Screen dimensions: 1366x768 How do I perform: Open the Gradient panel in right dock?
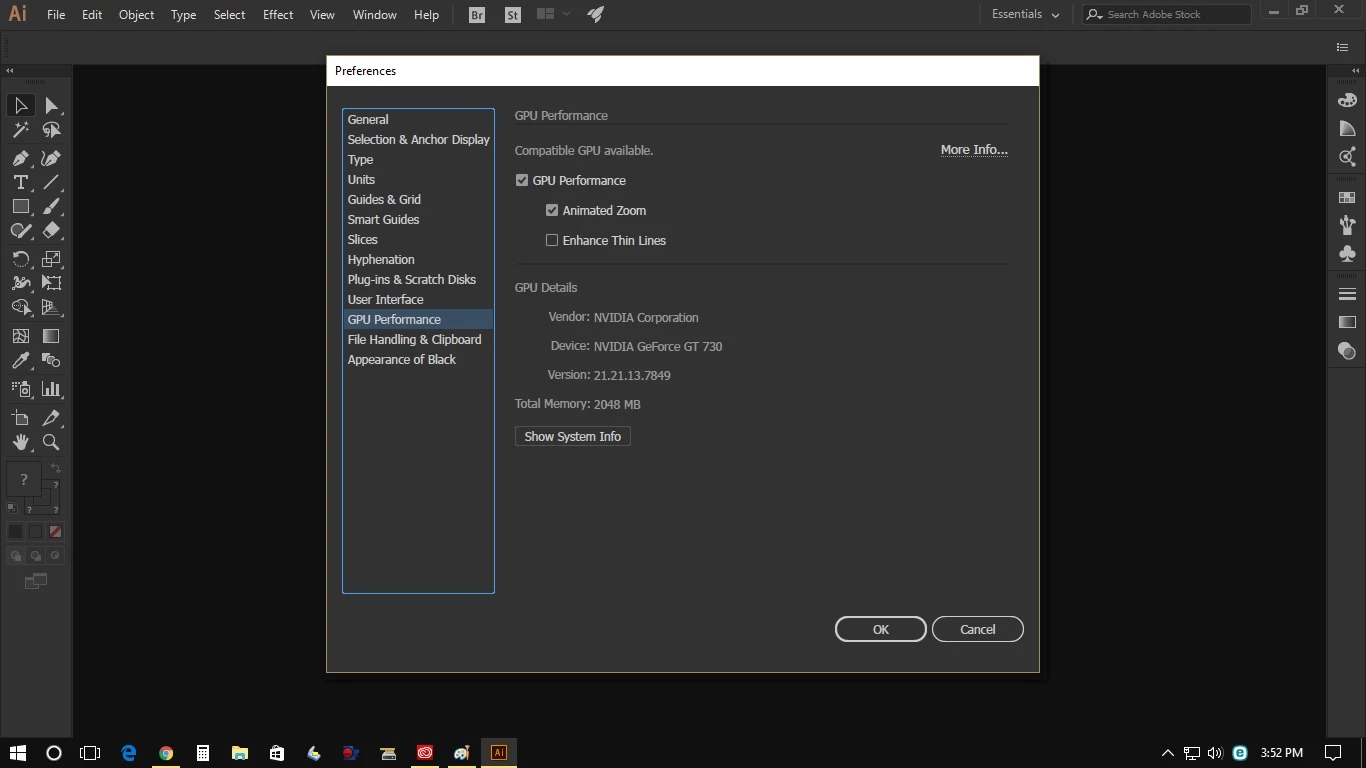pos(1347,322)
